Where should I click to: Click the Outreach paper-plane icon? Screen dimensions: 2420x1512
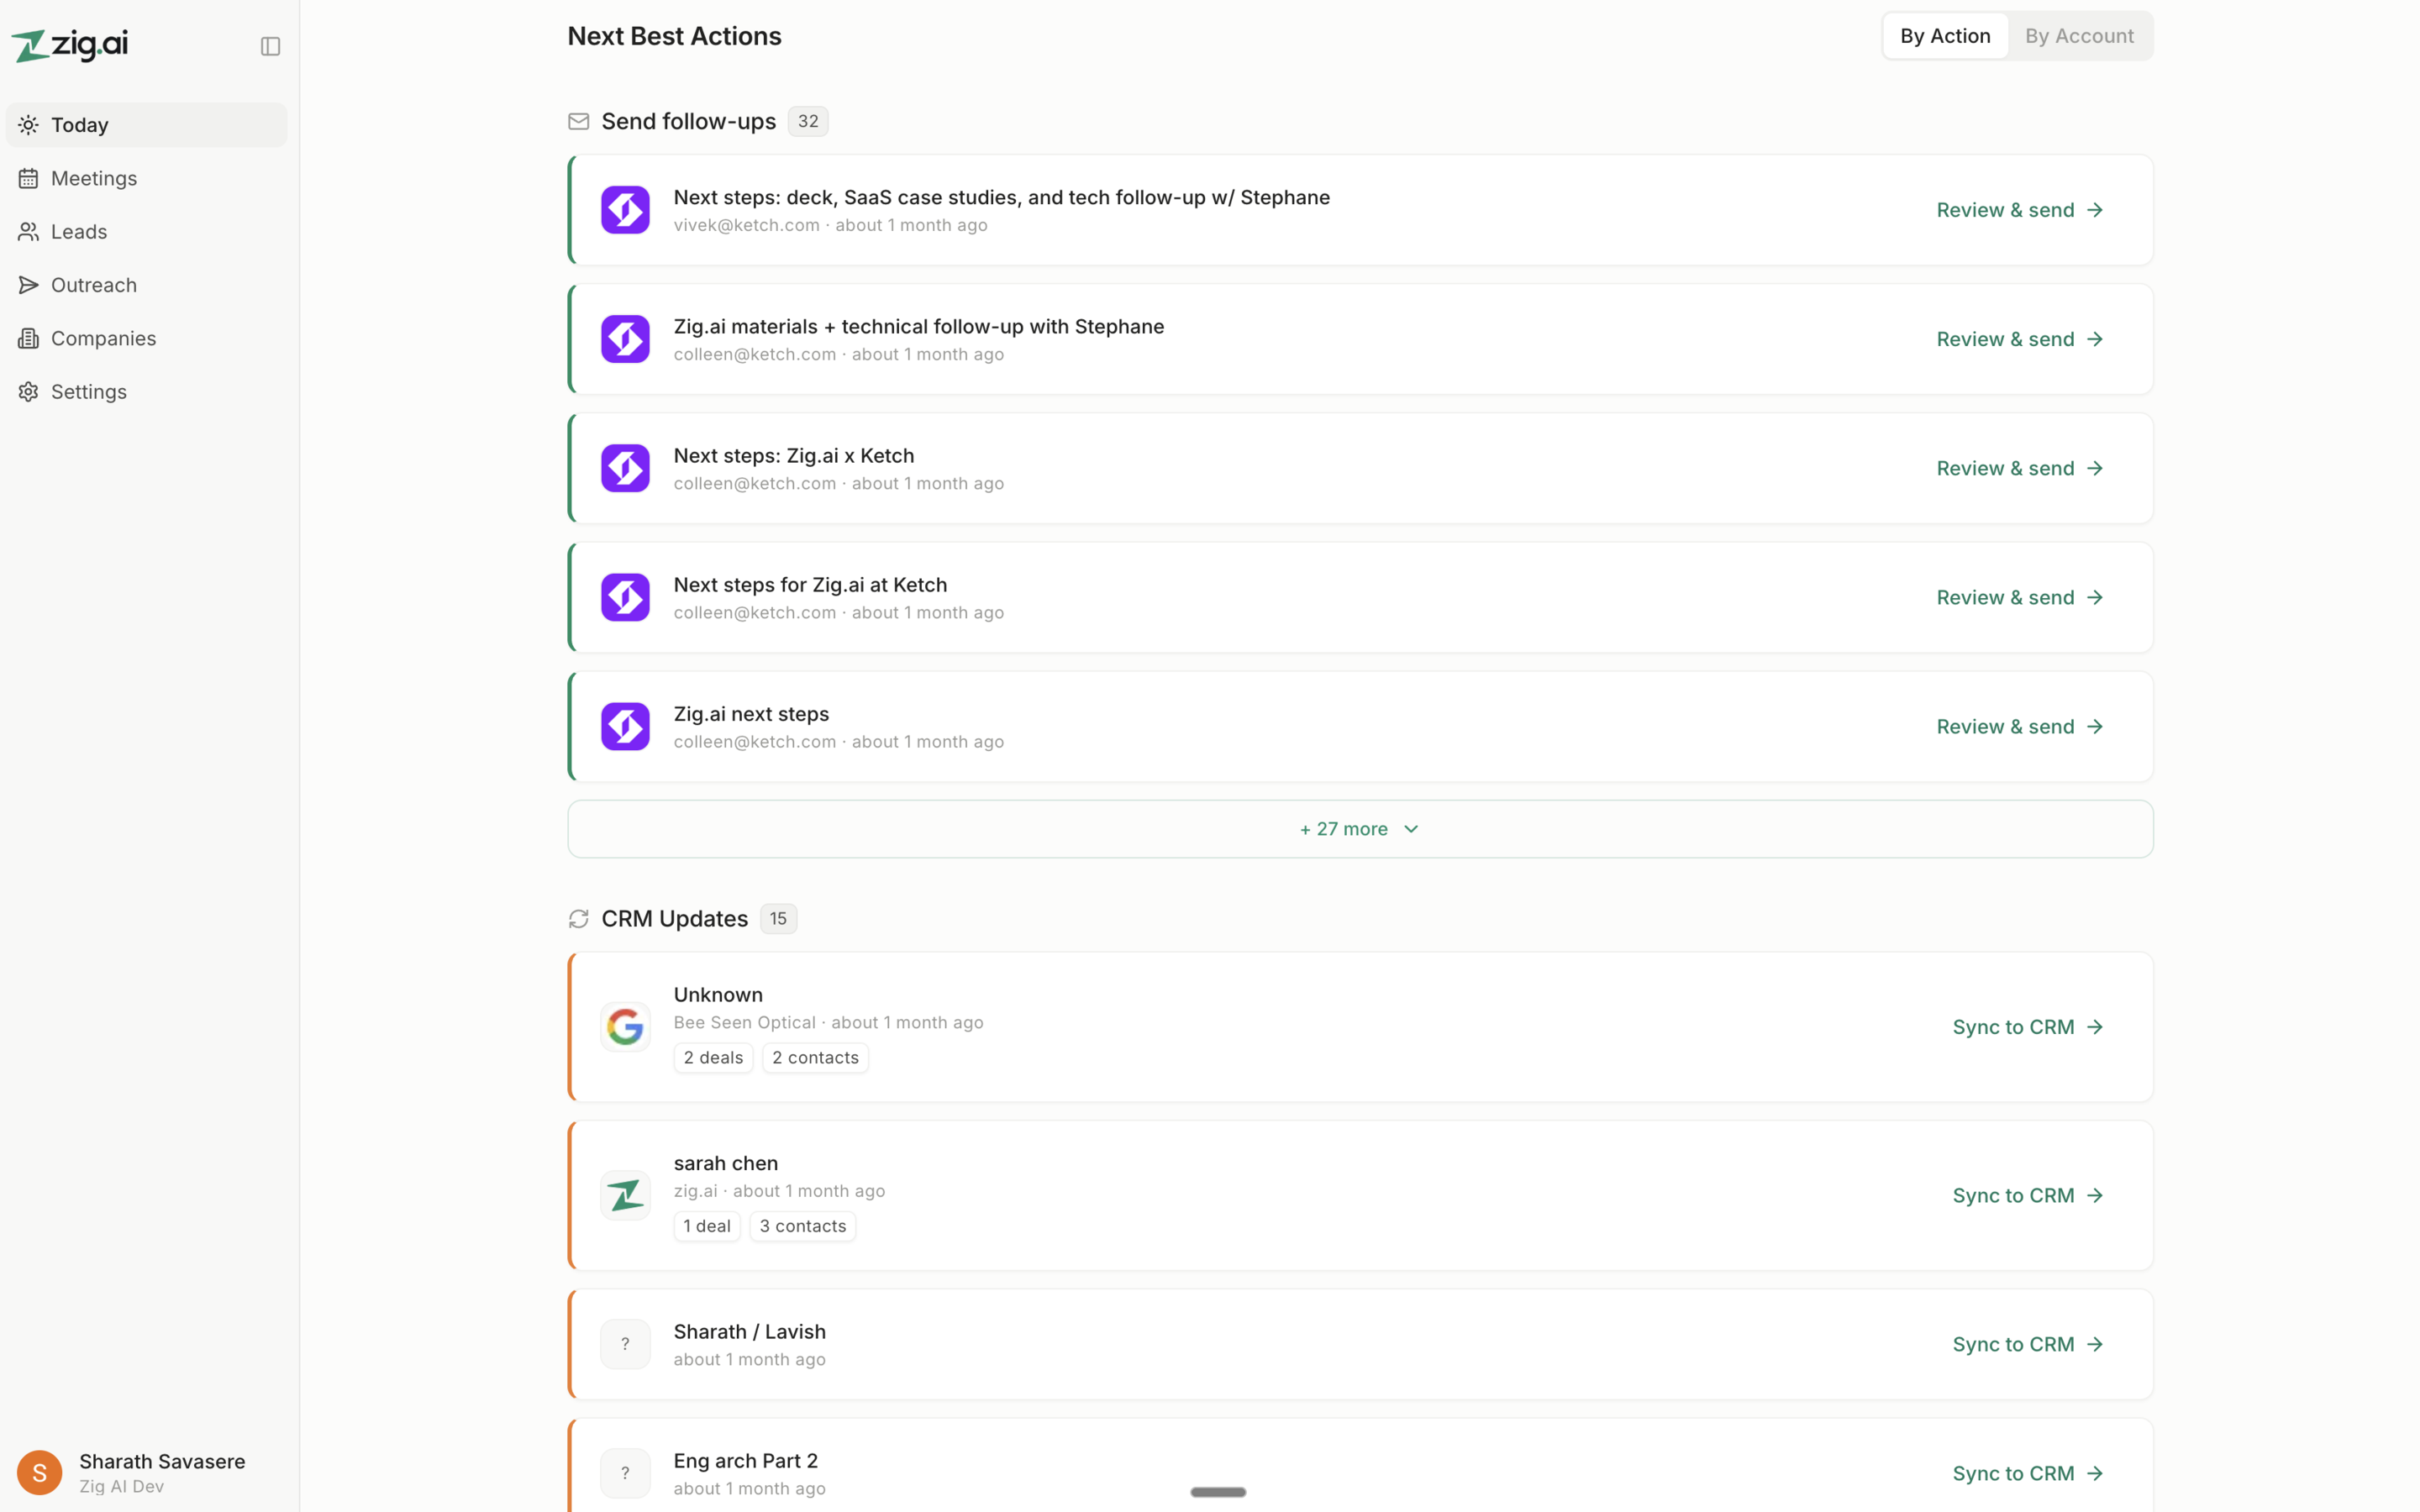click(29, 285)
